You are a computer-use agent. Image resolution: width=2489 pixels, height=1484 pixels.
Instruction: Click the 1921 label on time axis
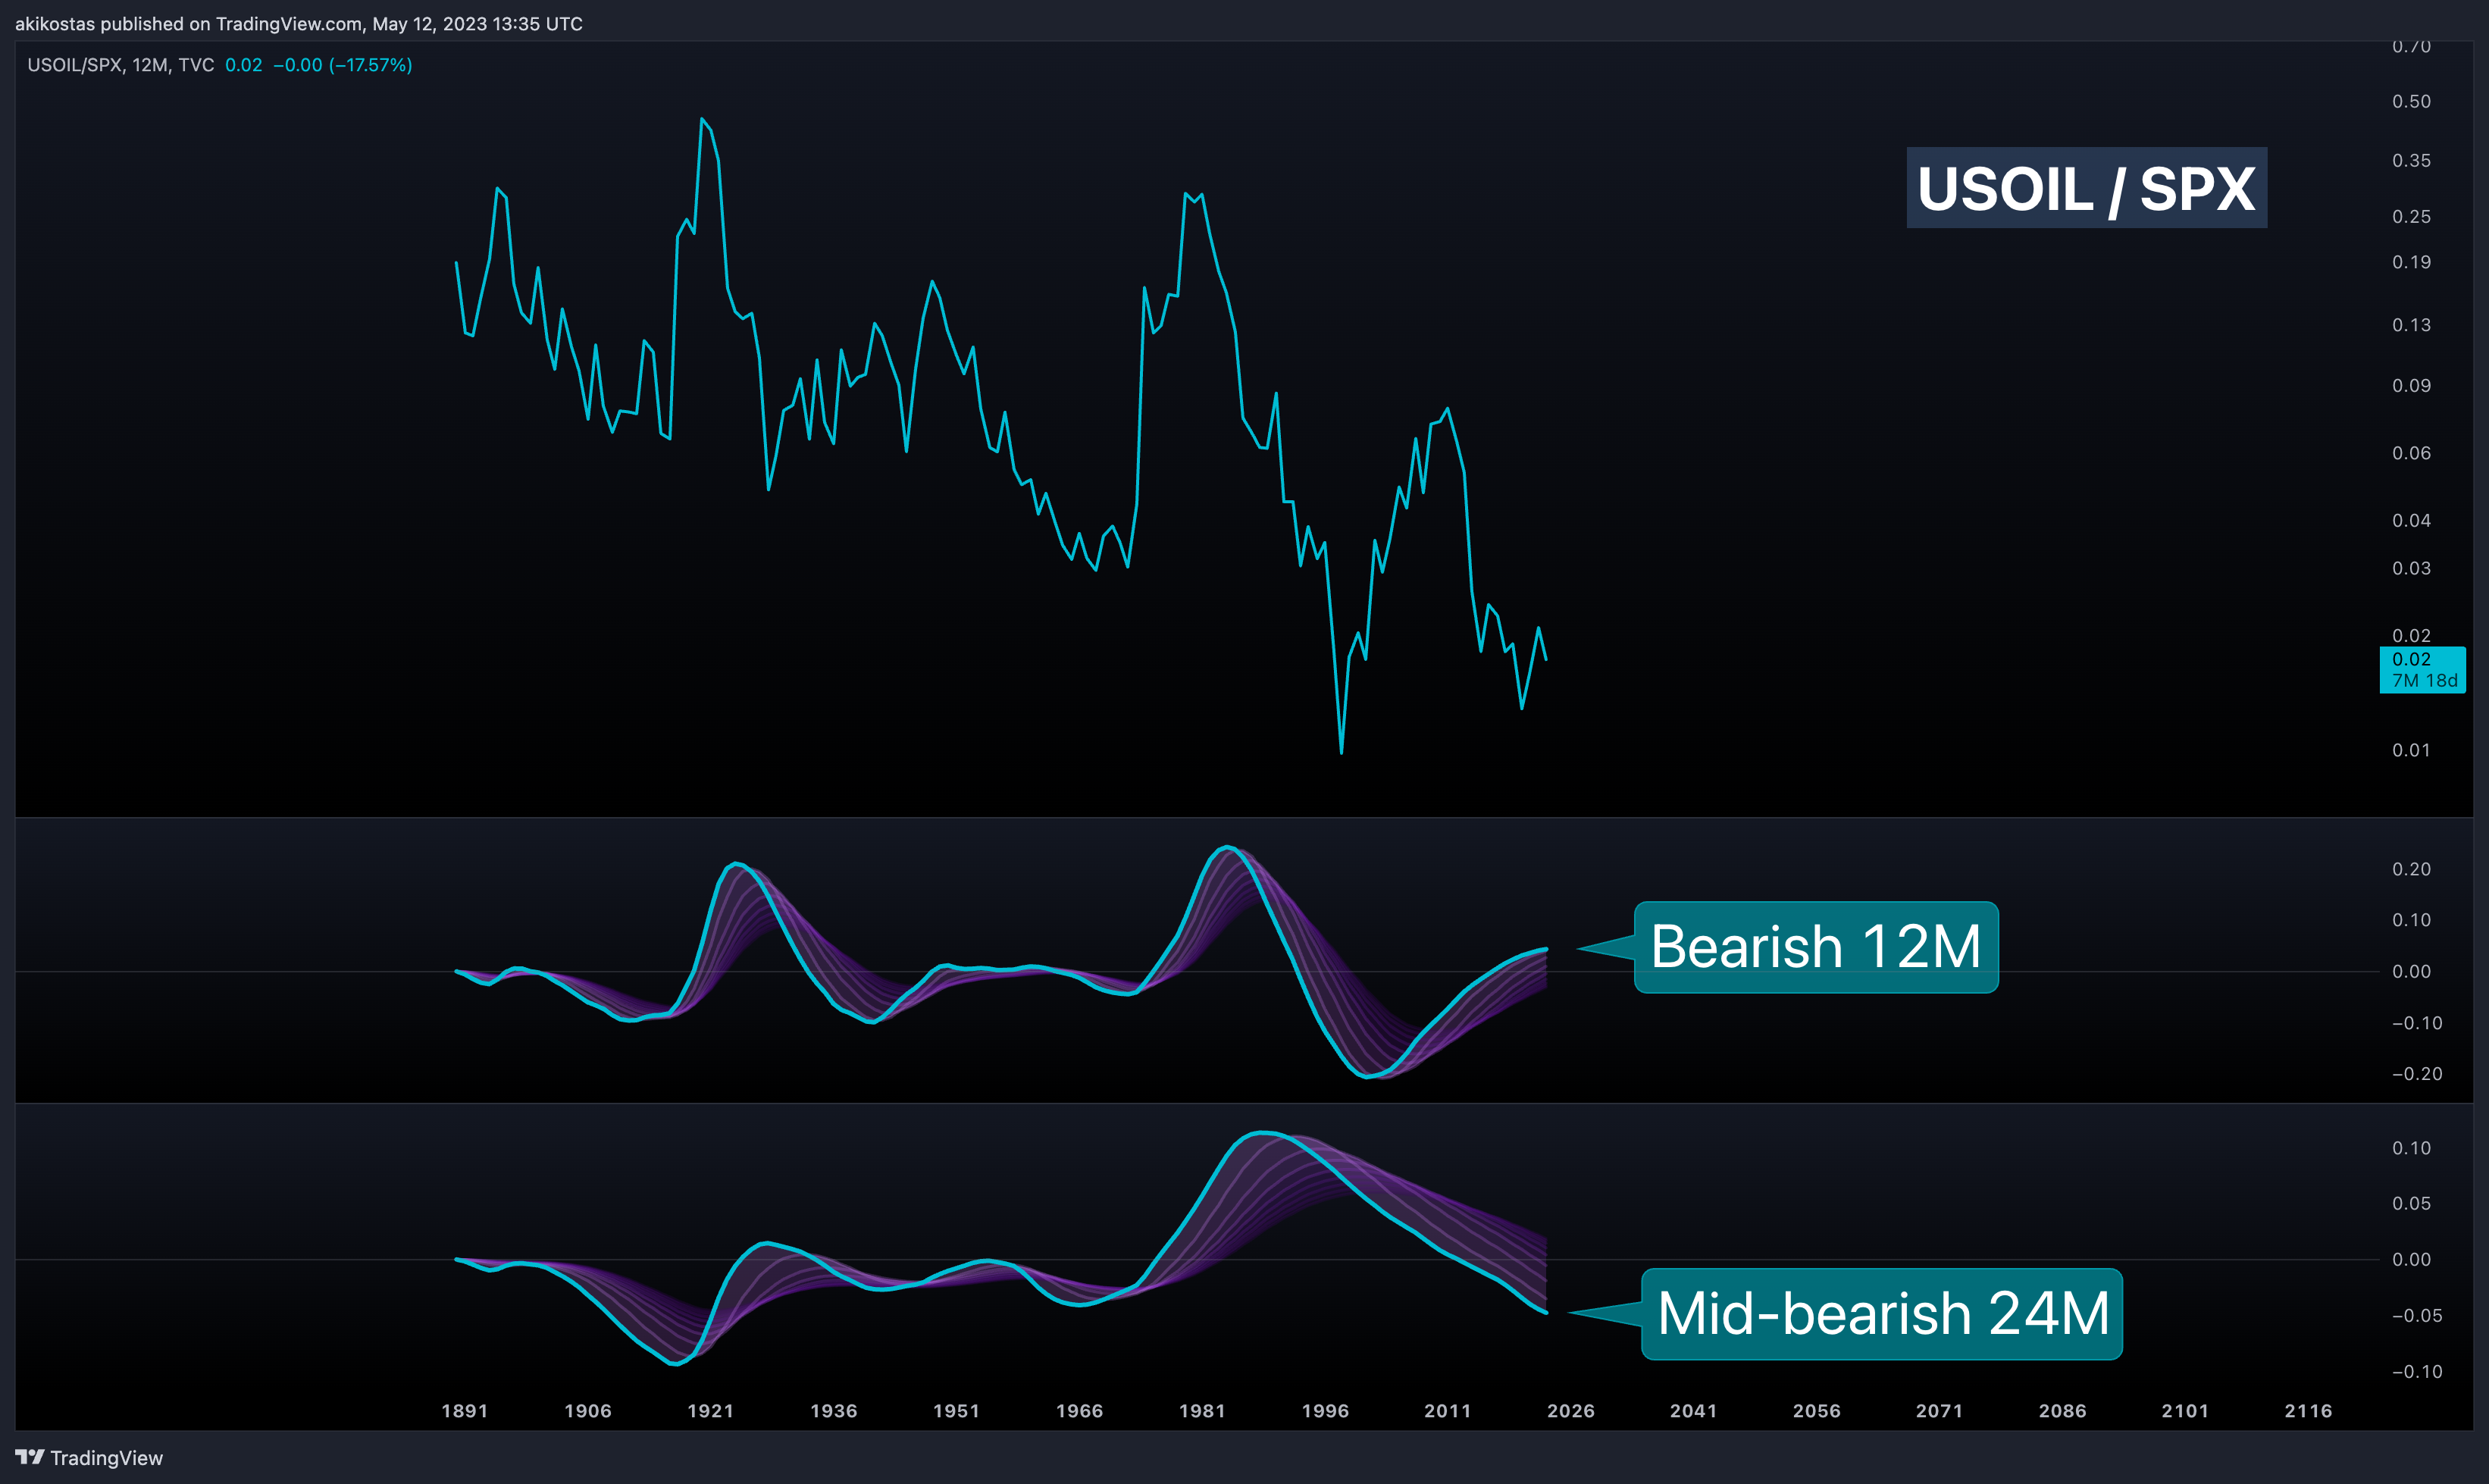(711, 1411)
